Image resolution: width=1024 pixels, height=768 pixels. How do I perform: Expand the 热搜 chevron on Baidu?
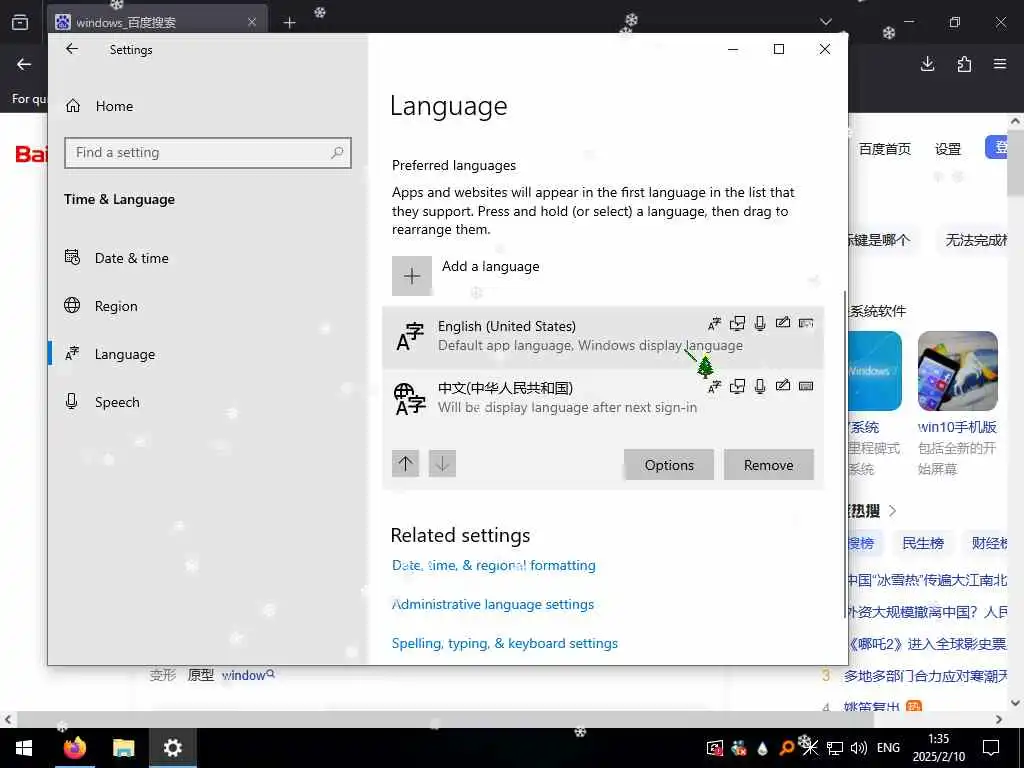[x=892, y=511]
